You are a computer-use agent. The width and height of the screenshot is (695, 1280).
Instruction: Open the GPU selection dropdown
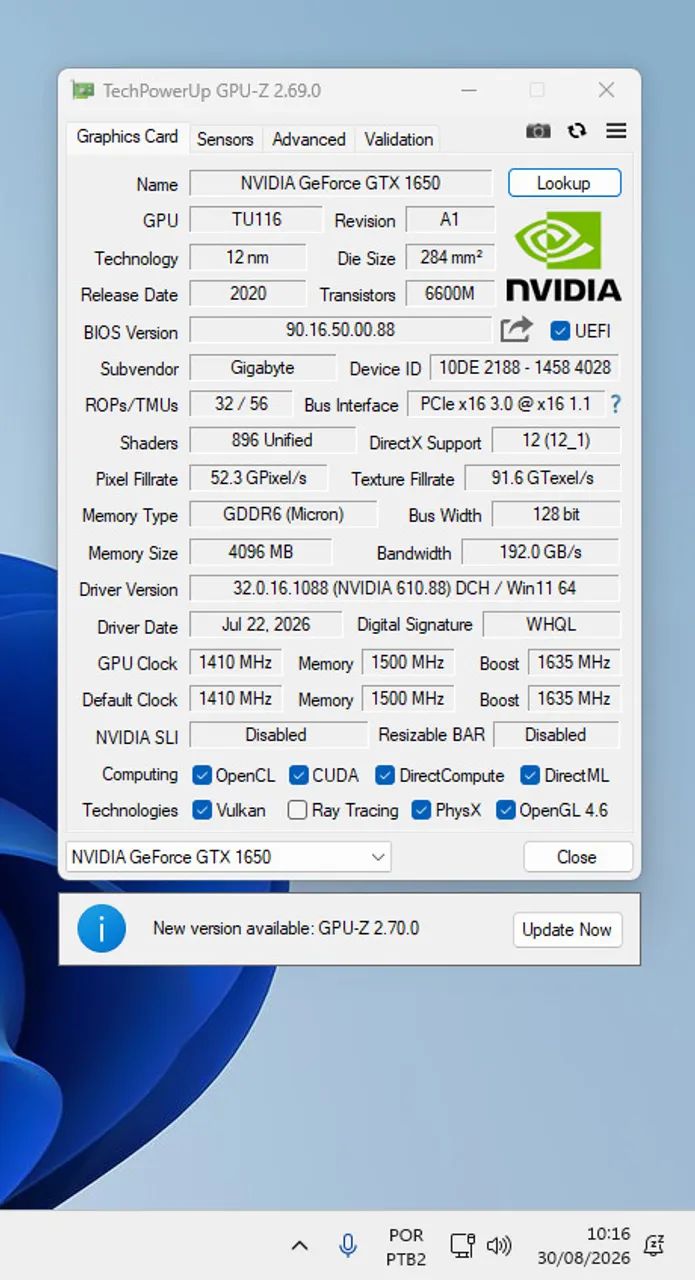tap(228, 857)
